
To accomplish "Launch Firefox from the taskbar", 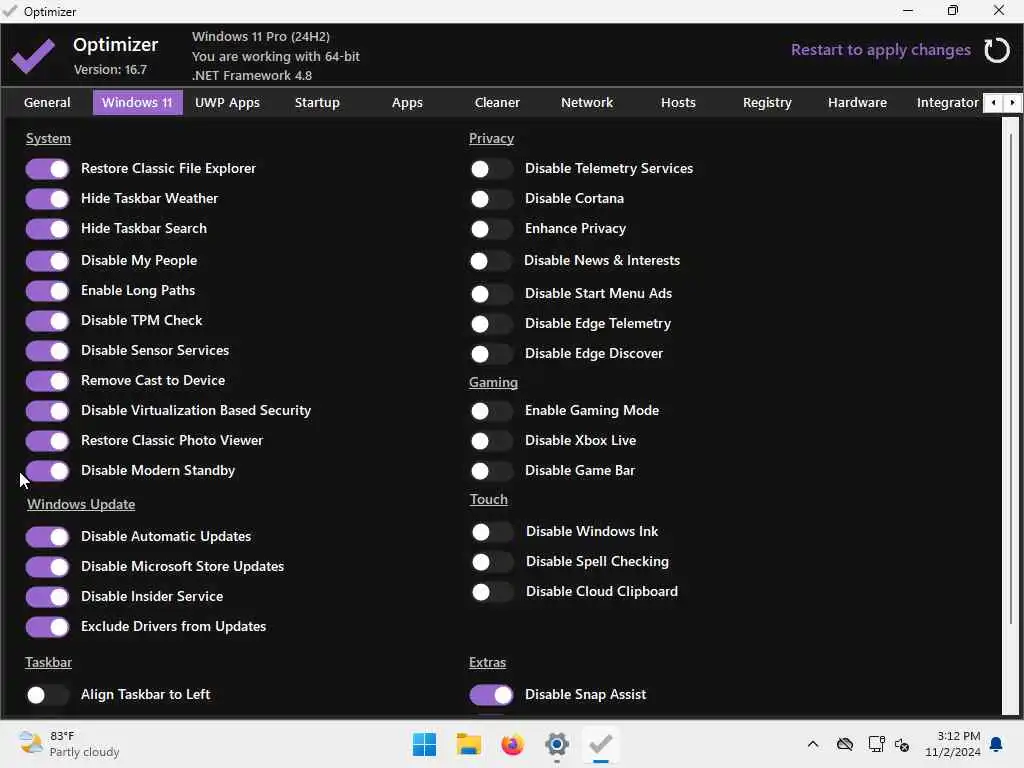I will click(x=513, y=744).
